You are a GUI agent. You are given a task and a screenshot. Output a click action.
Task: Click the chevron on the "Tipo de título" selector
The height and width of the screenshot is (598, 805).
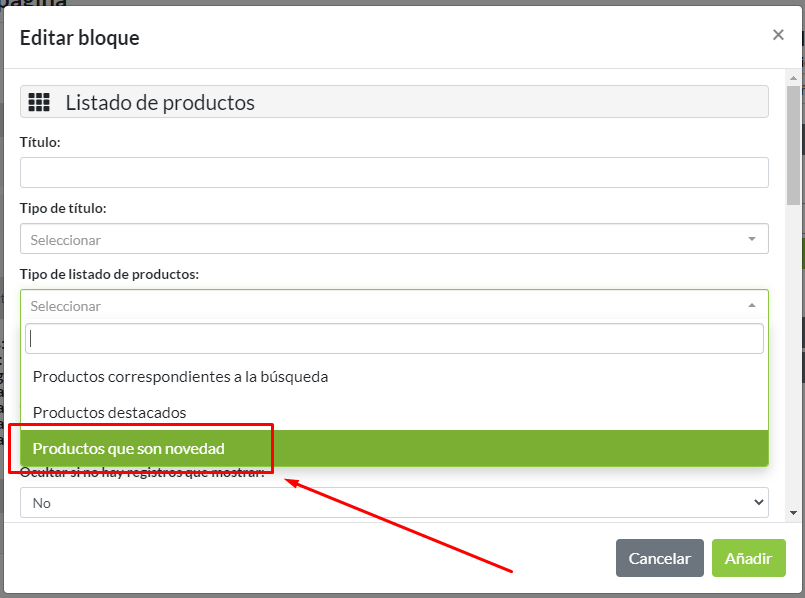pos(751,238)
